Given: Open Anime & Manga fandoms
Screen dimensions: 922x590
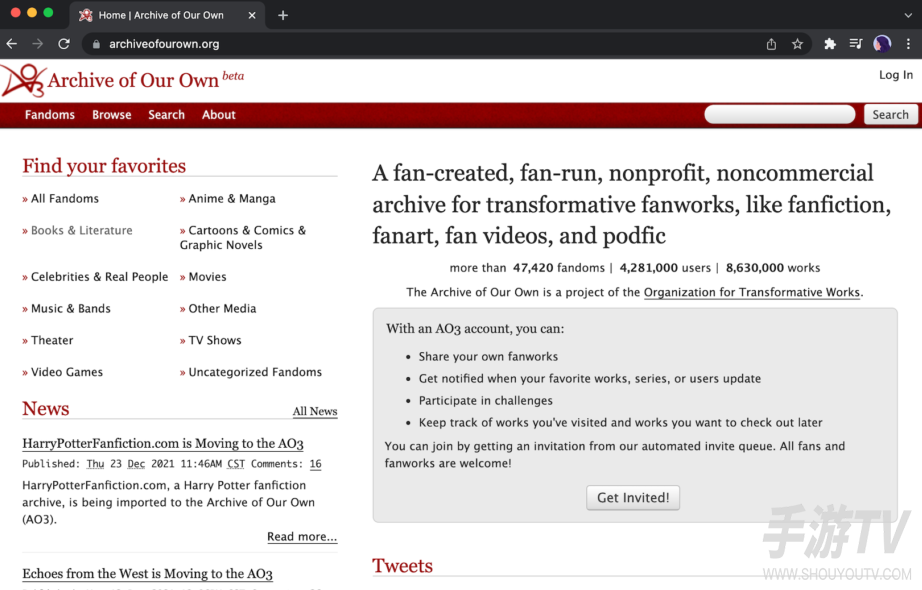Looking at the screenshot, I should click(x=232, y=199).
